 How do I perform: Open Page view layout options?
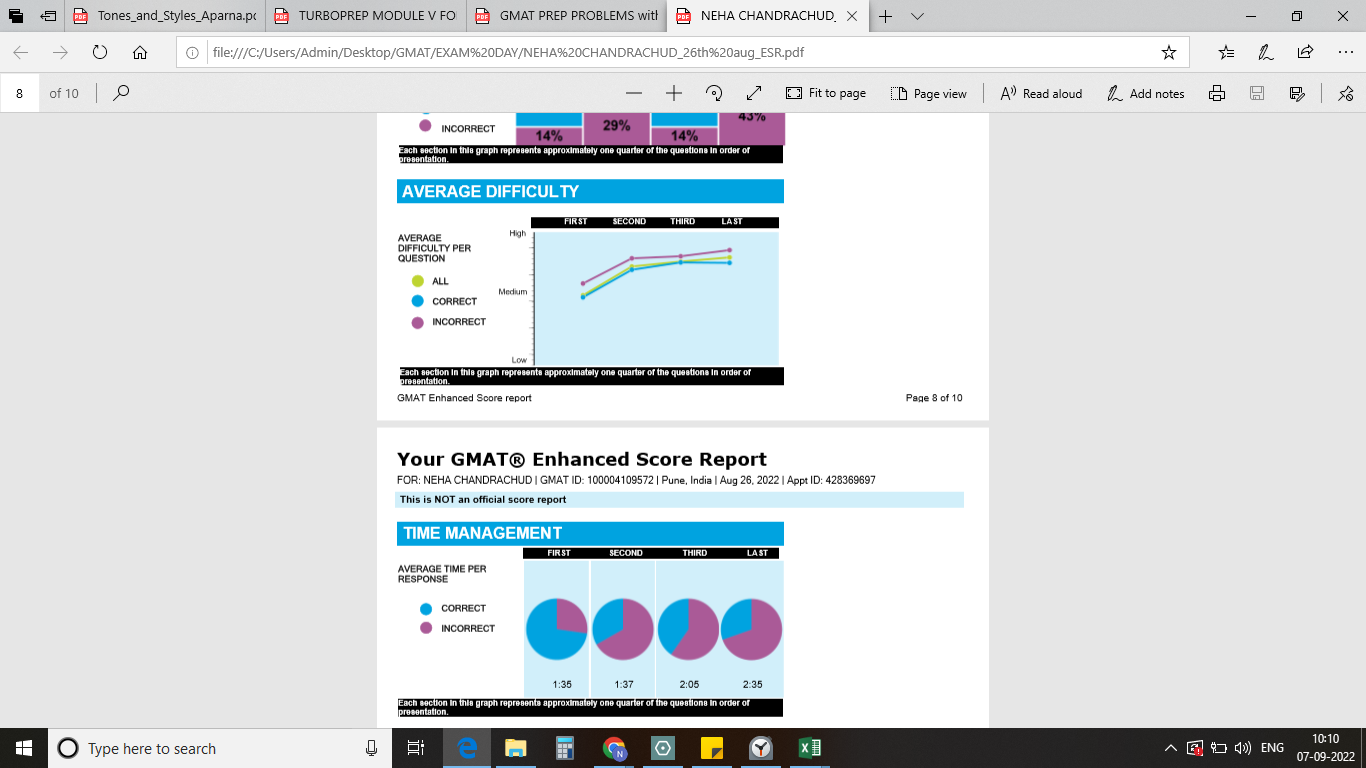(929, 93)
